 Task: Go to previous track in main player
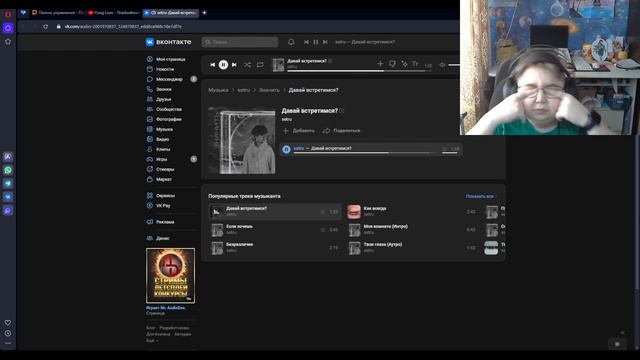point(213,64)
